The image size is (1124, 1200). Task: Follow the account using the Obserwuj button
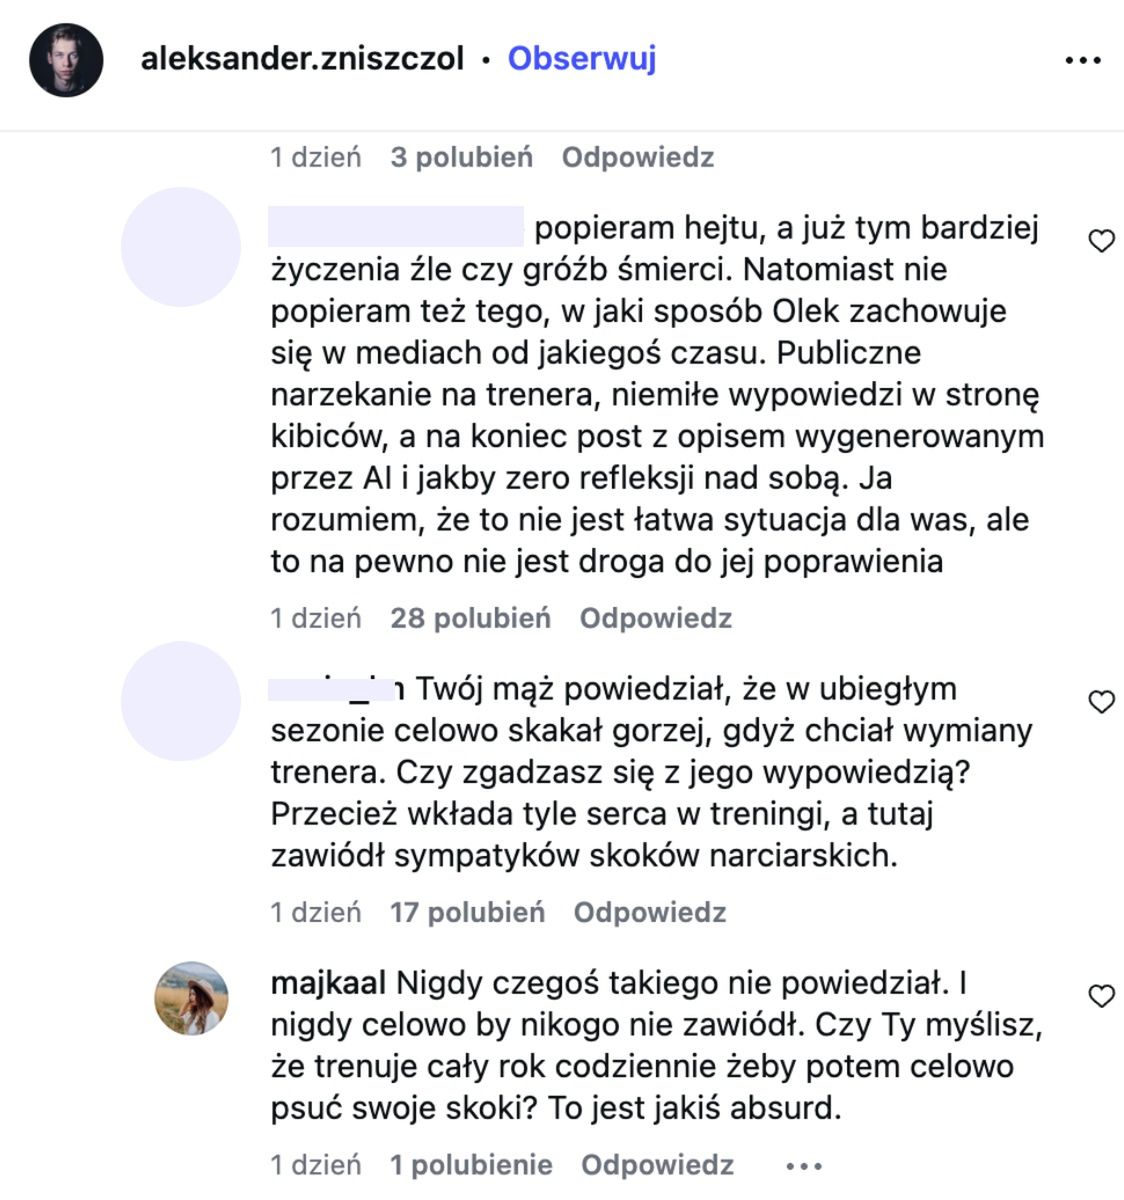click(x=581, y=59)
